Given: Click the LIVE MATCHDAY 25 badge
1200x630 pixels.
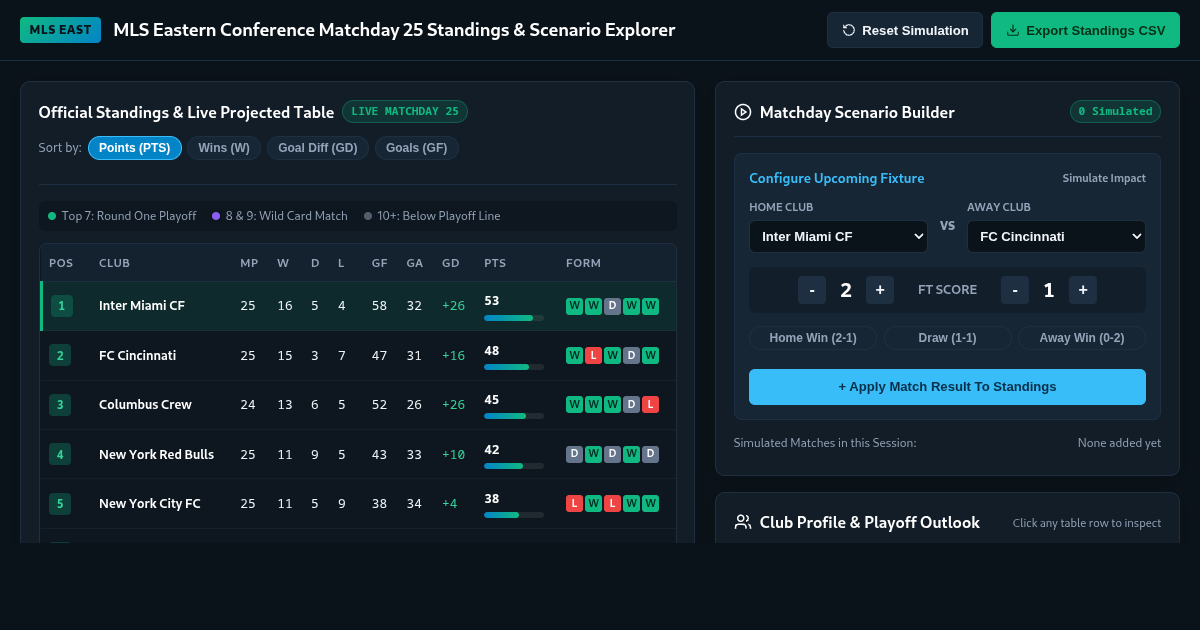Looking at the screenshot, I should (x=405, y=112).
